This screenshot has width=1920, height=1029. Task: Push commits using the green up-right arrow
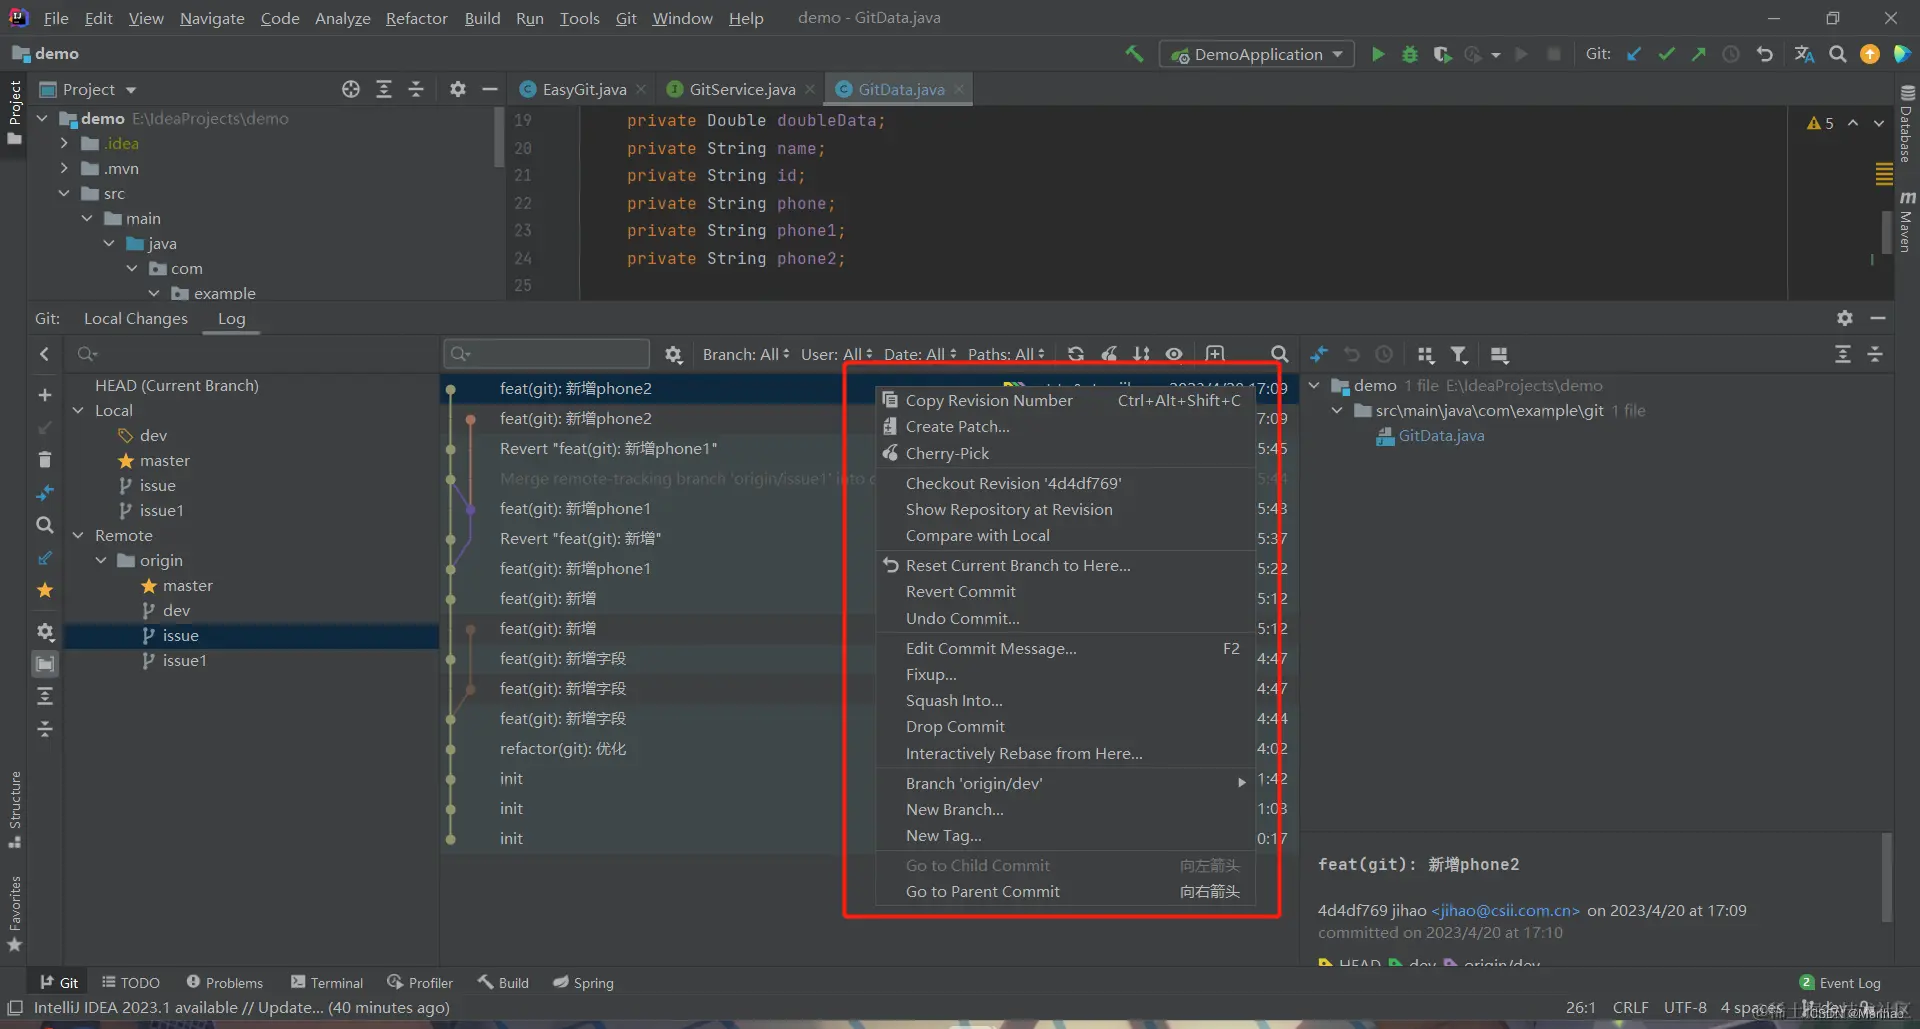(1698, 54)
